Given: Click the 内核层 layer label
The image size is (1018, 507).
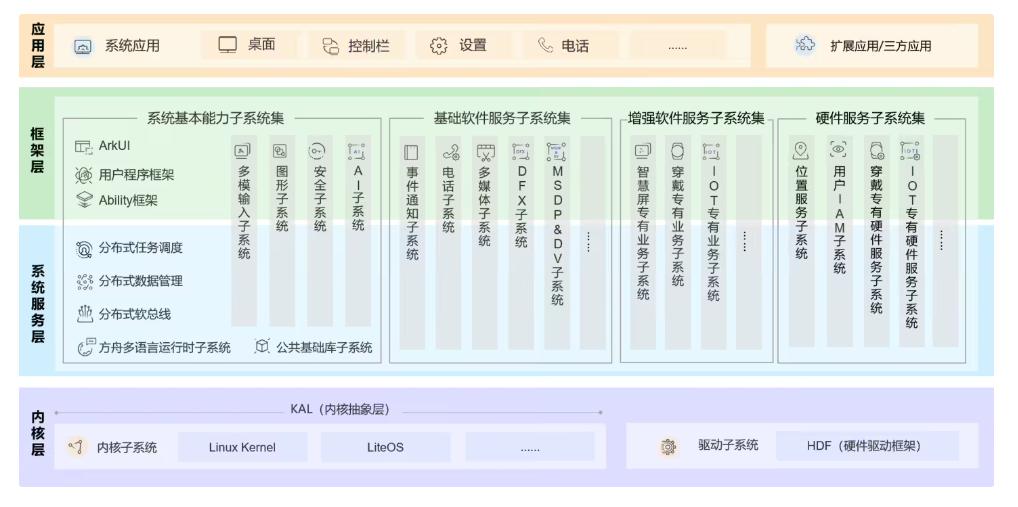Looking at the screenshot, I should click(38, 434).
